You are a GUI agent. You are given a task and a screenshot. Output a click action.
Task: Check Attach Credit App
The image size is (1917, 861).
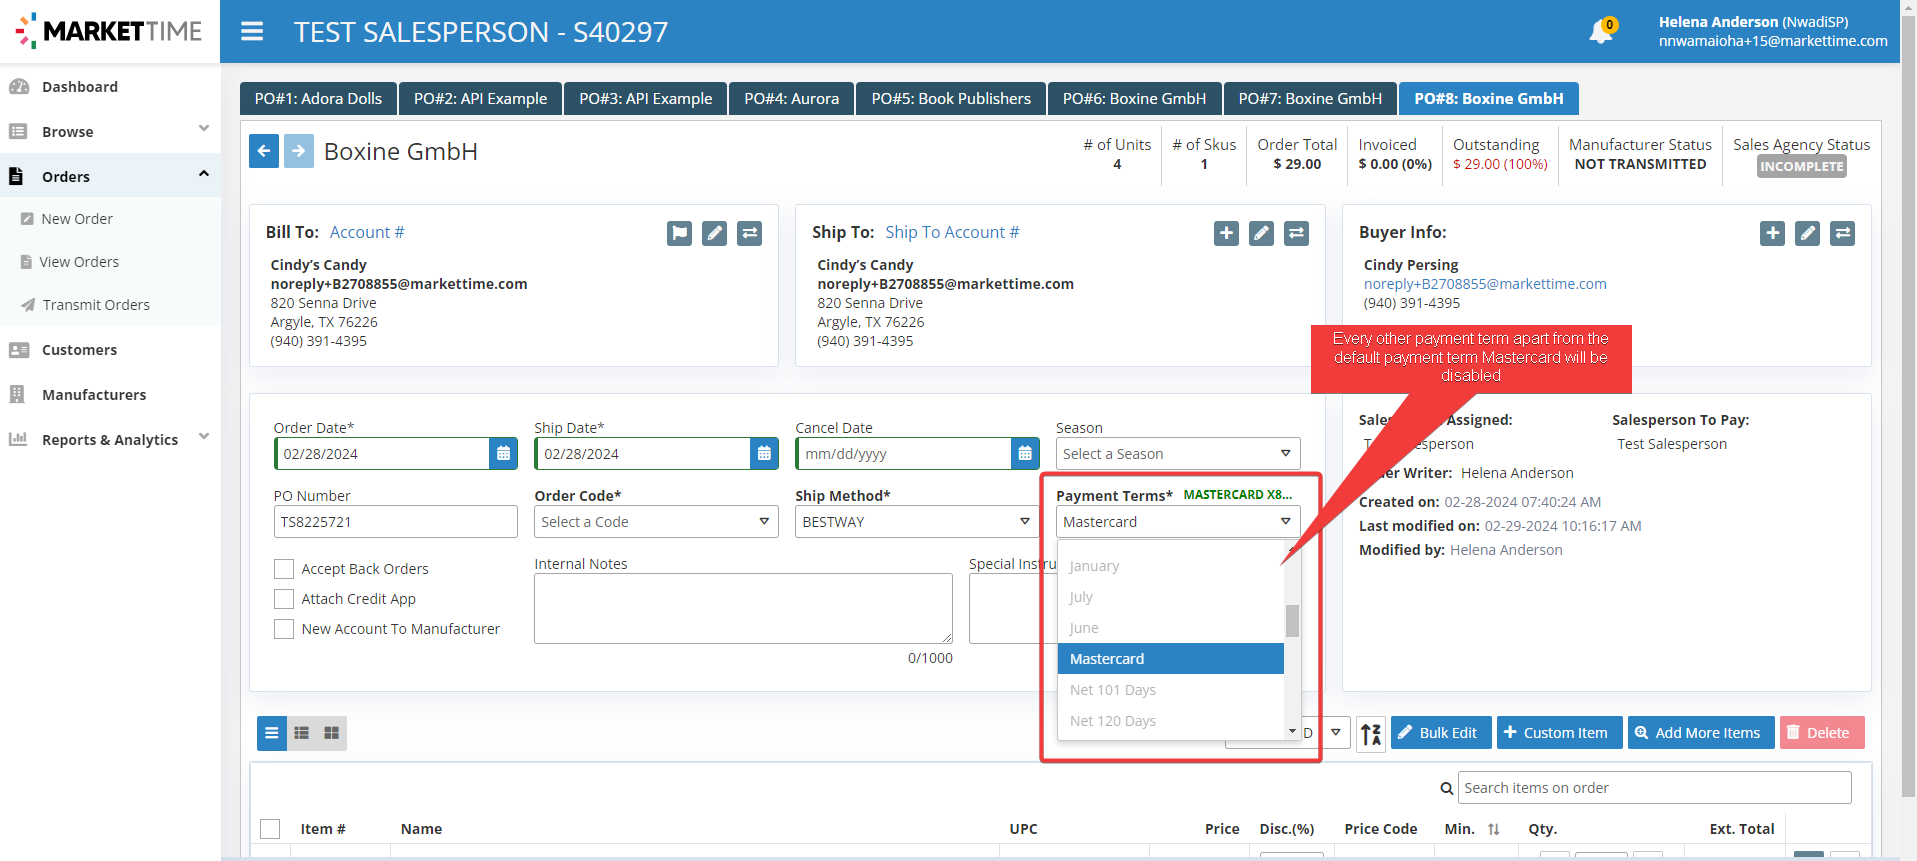pyautogui.click(x=284, y=599)
